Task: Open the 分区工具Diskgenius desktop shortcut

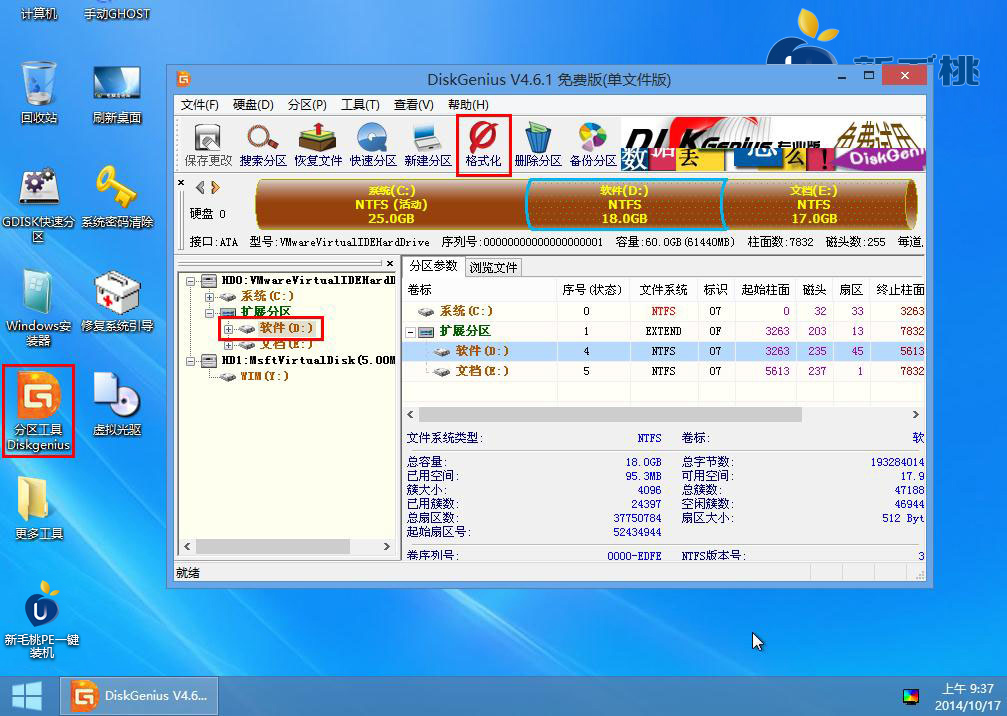Action: click(38, 410)
